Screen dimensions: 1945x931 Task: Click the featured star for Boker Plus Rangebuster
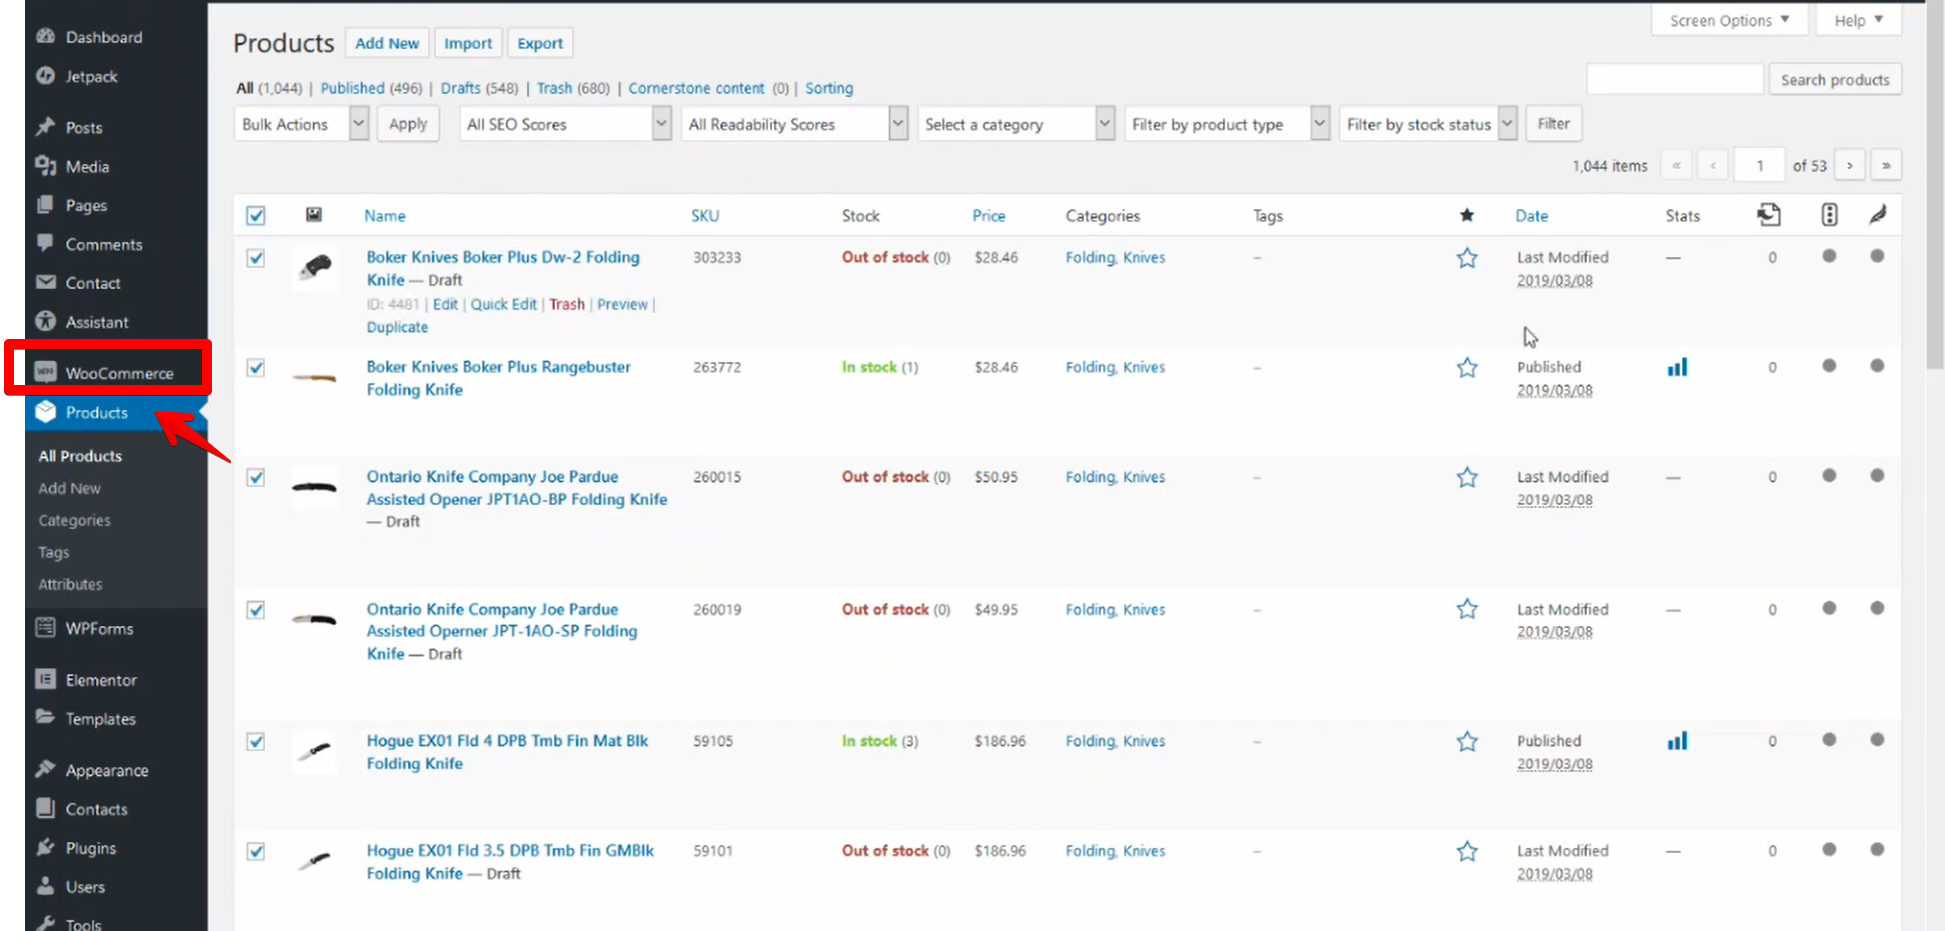[x=1466, y=368]
